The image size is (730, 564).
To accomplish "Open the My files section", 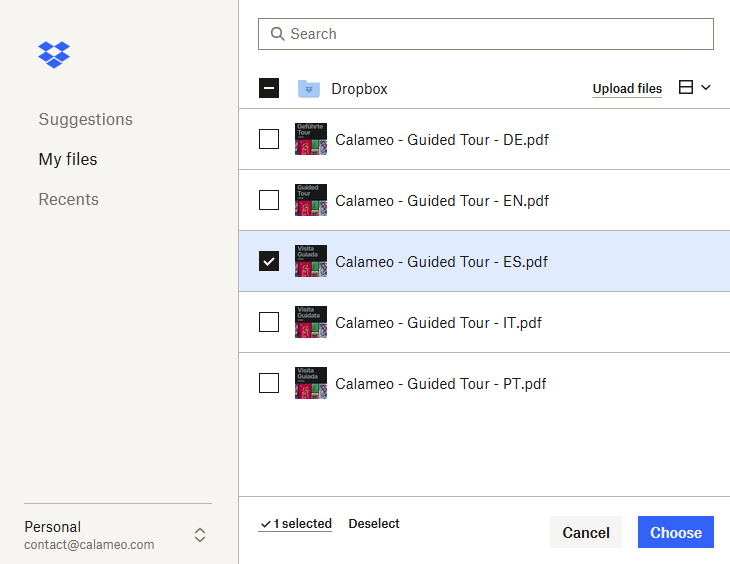I will pos(68,159).
